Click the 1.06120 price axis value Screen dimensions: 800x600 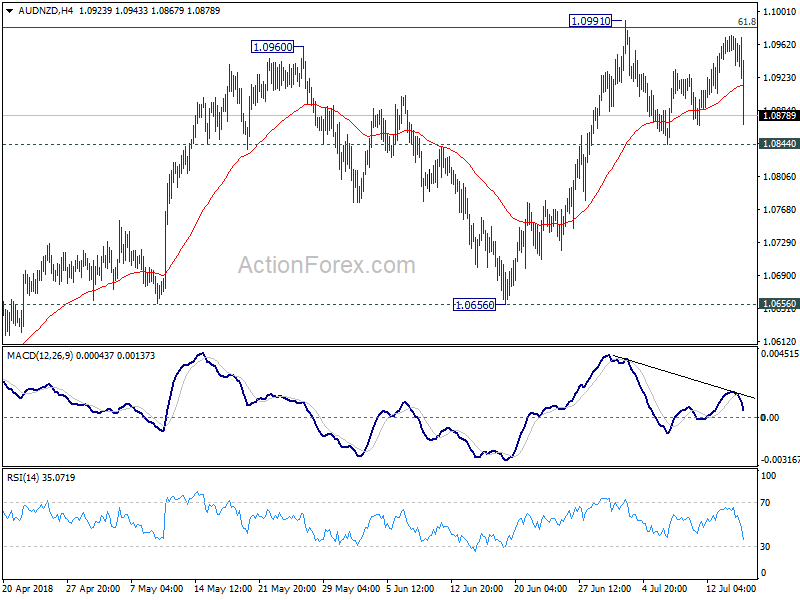click(x=779, y=341)
